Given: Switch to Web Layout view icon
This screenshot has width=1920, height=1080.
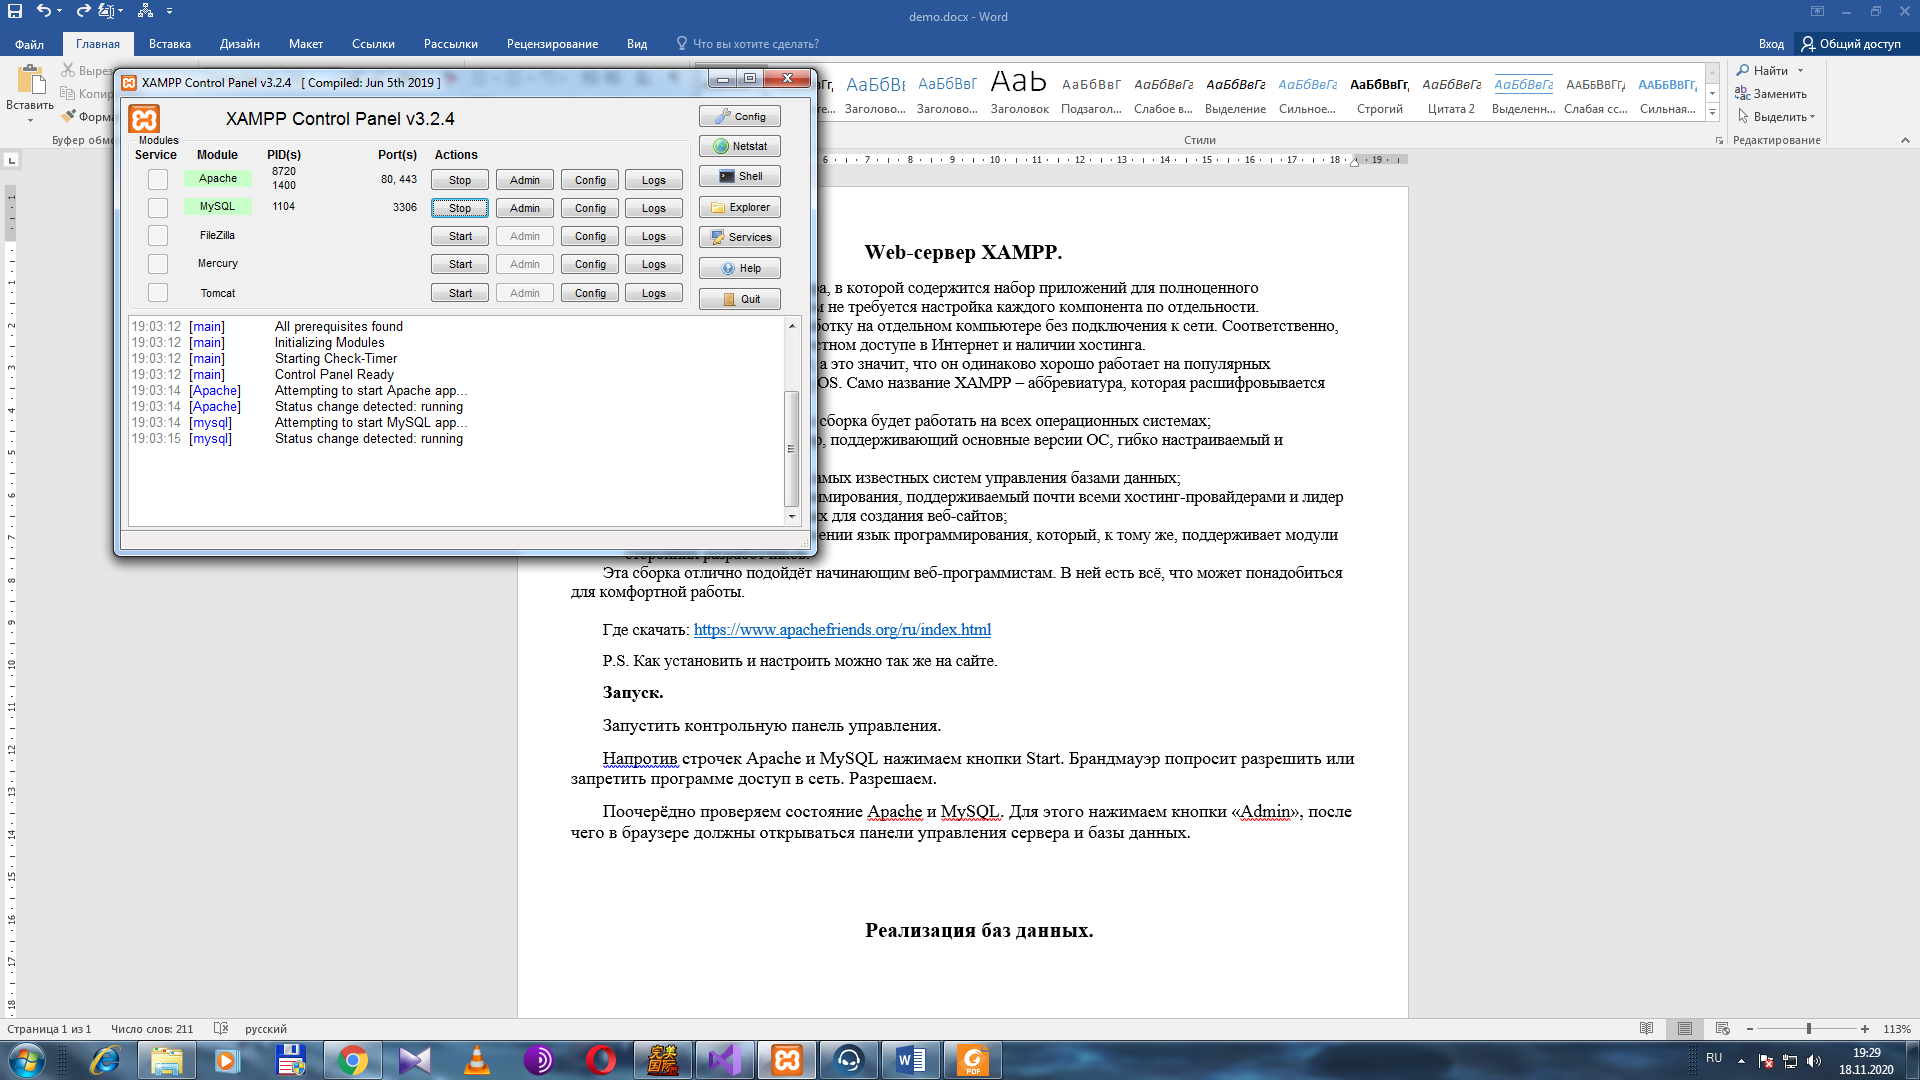Looking at the screenshot, I should tap(1722, 1028).
